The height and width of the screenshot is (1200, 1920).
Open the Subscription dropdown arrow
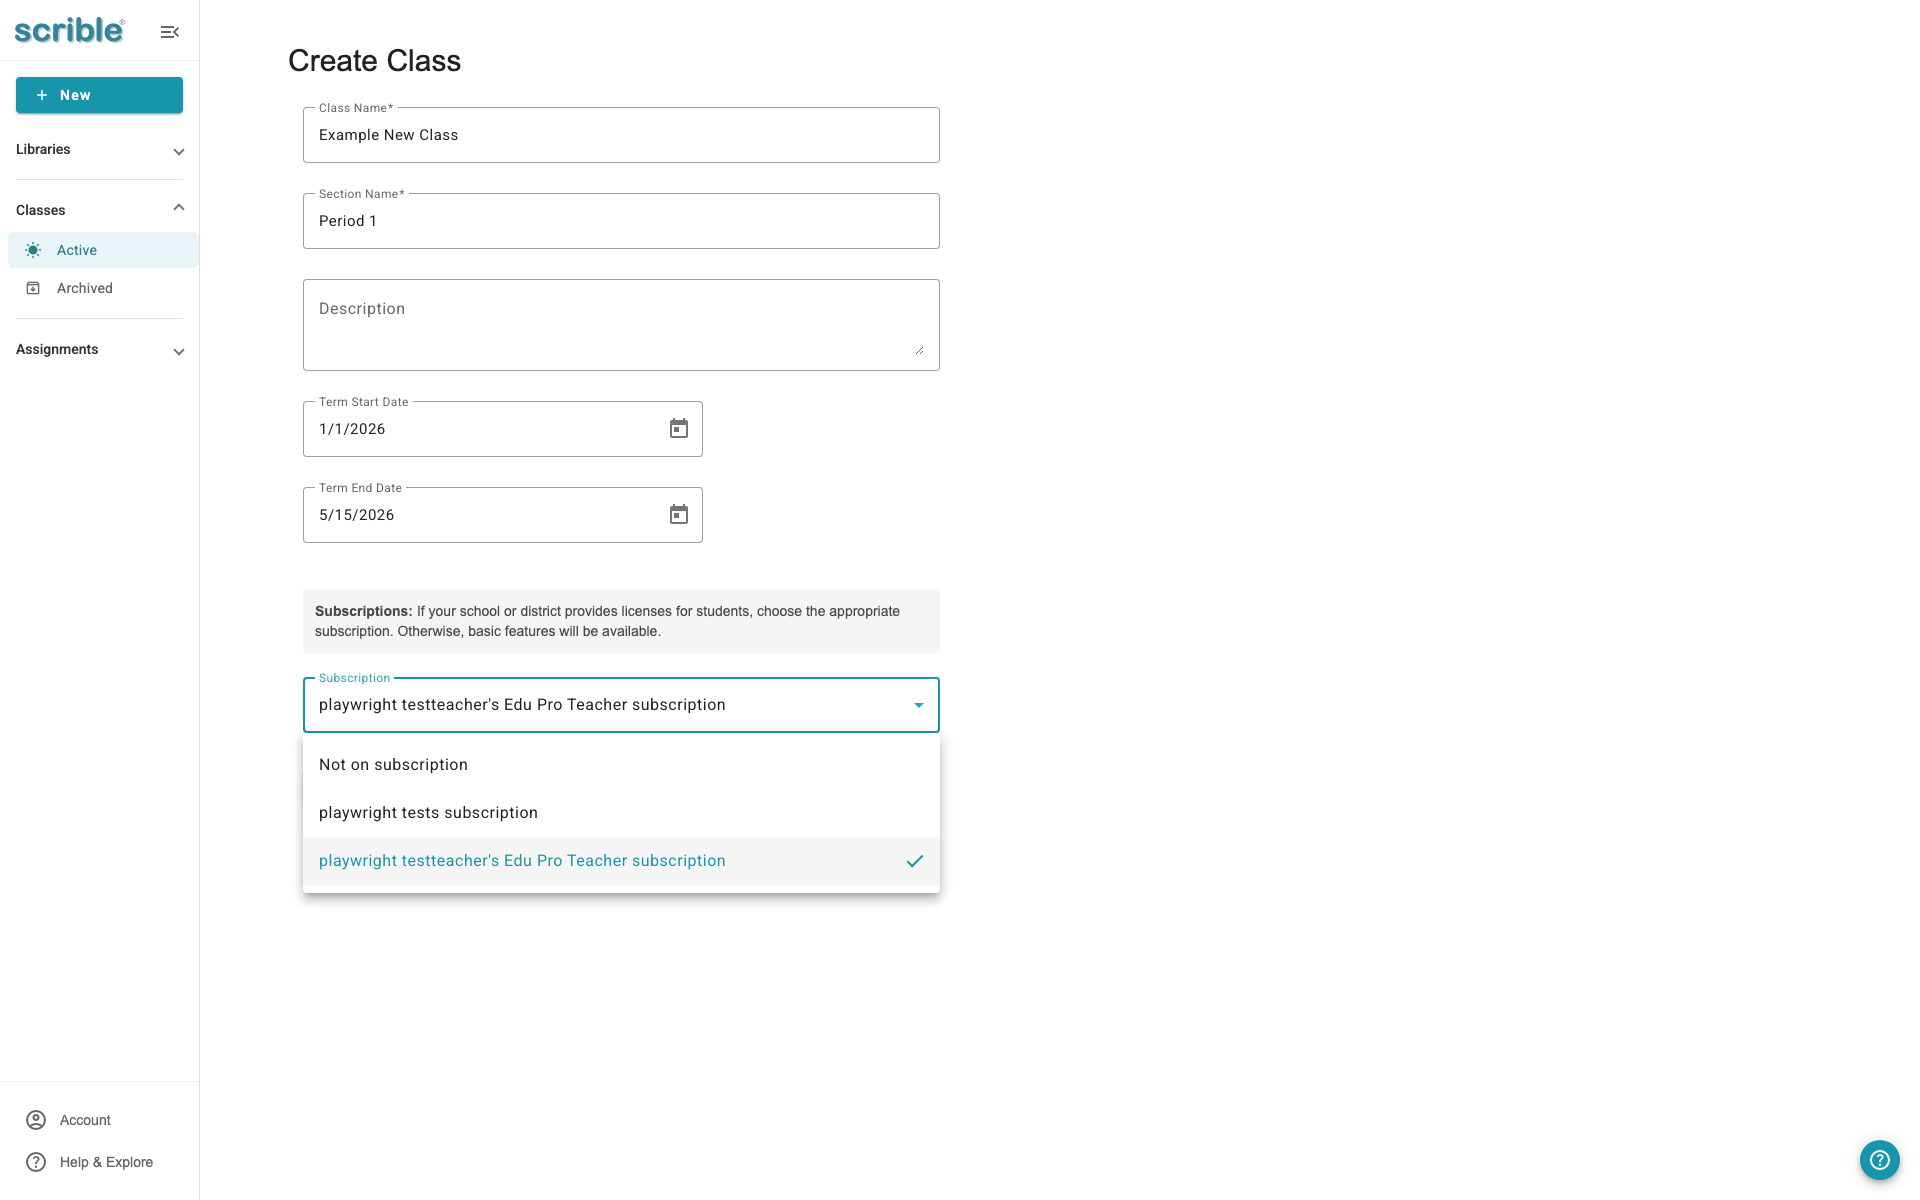918,705
